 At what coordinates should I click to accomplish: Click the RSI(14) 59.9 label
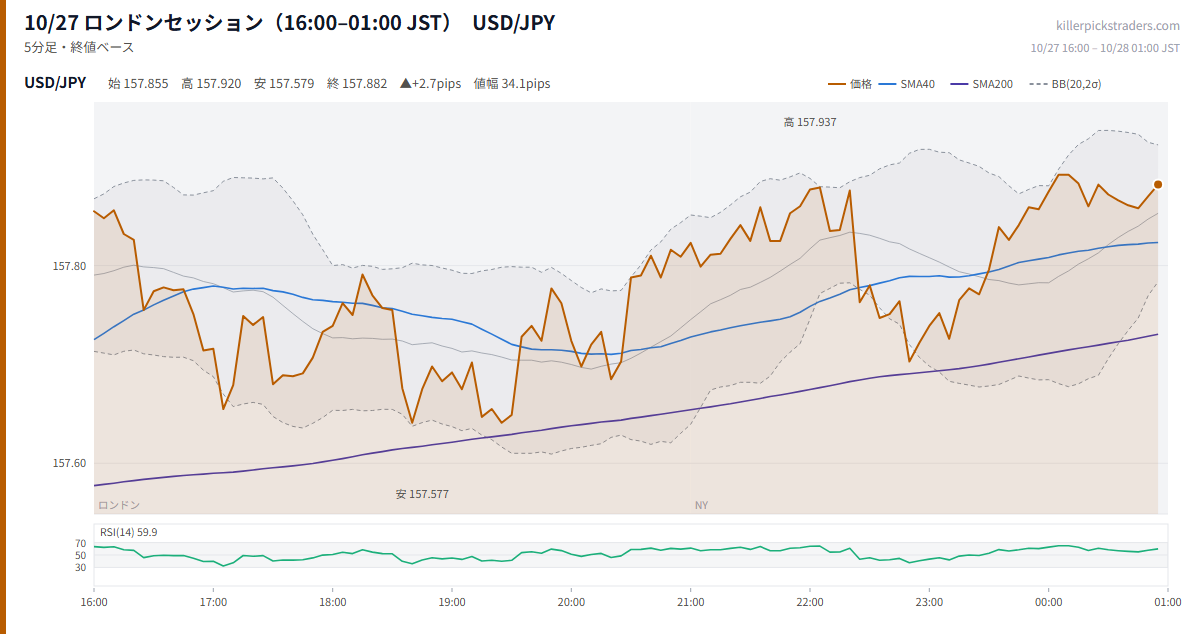tap(128, 532)
